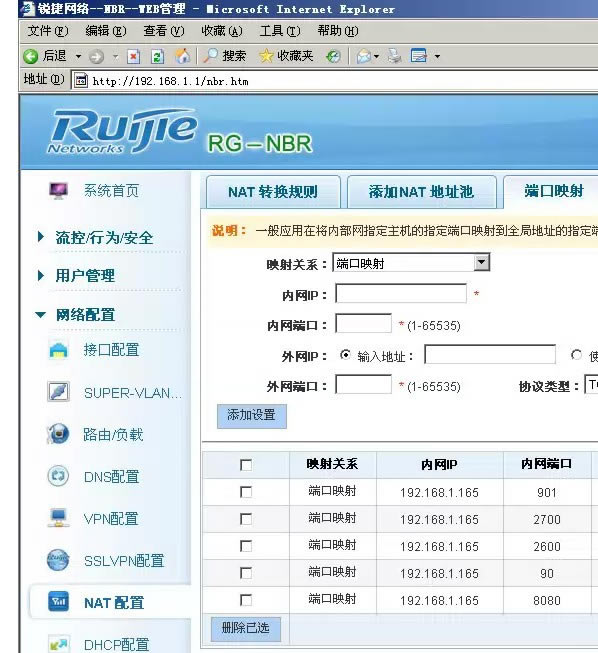598x653 pixels.
Task: Click the SUPER-VLAN sidebar icon
Action: [x=58, y=392]
